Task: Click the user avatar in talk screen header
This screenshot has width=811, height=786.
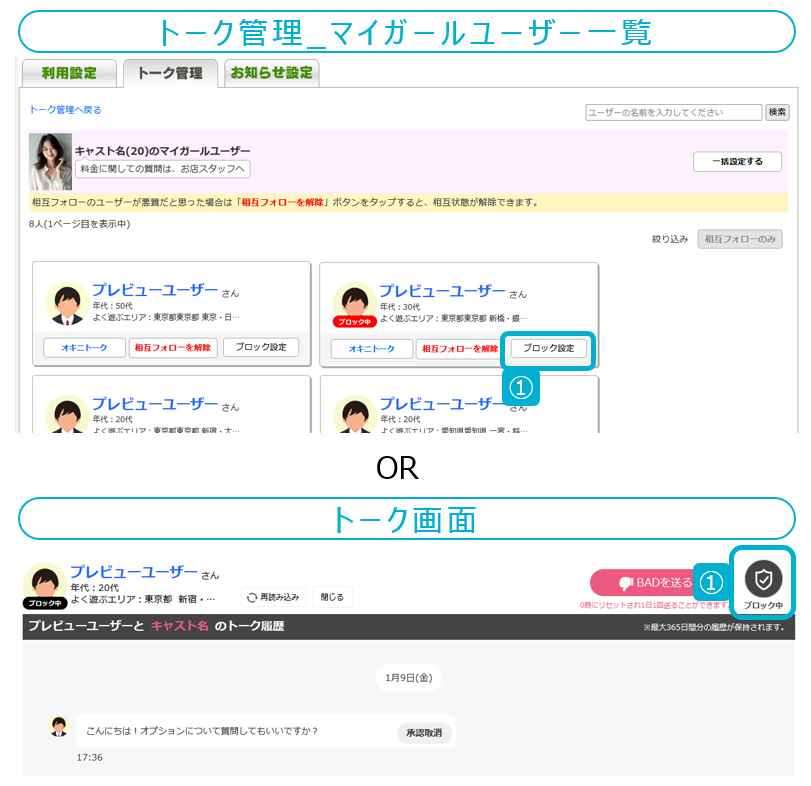Action: (45, 584)
